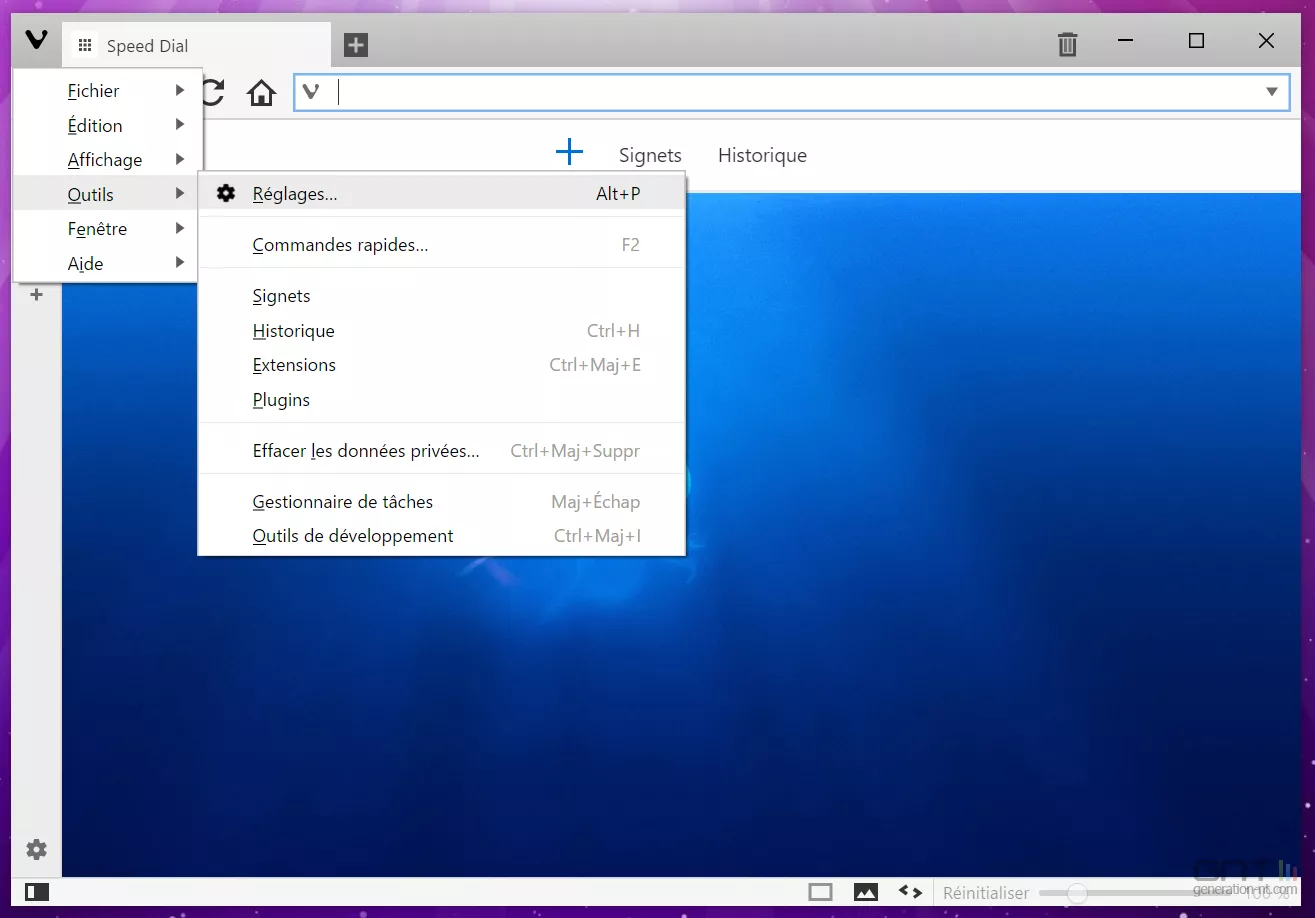Open Signets in Speed Dial navigation

coord(650,156)
